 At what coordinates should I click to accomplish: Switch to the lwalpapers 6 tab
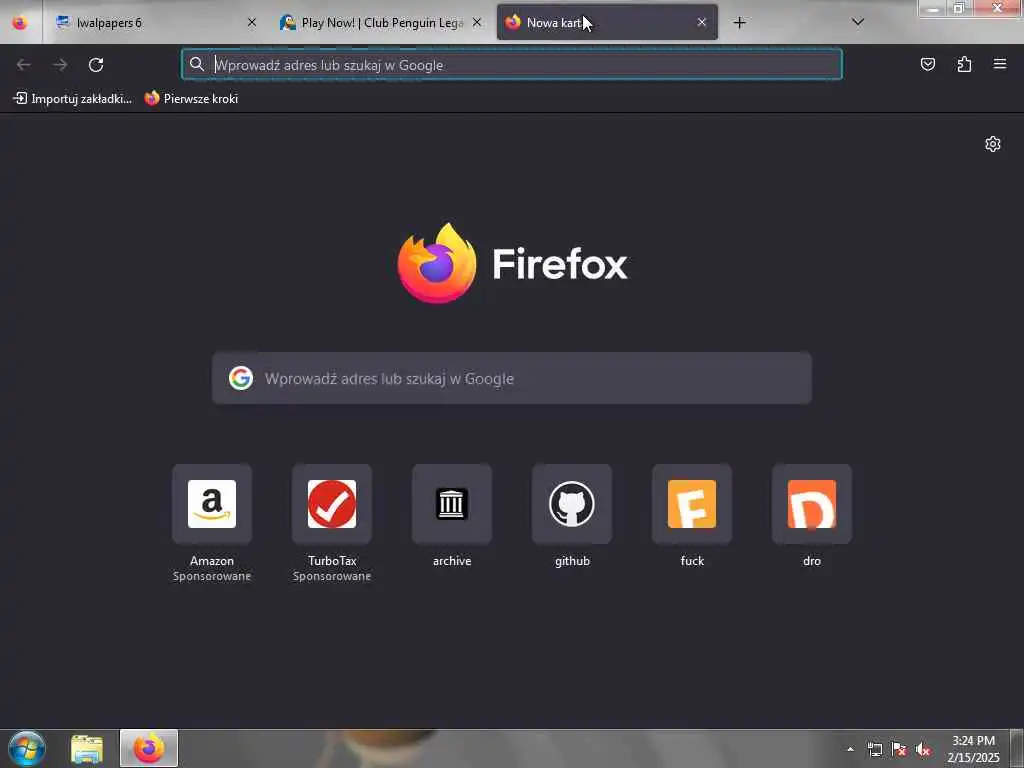point(155,23)
